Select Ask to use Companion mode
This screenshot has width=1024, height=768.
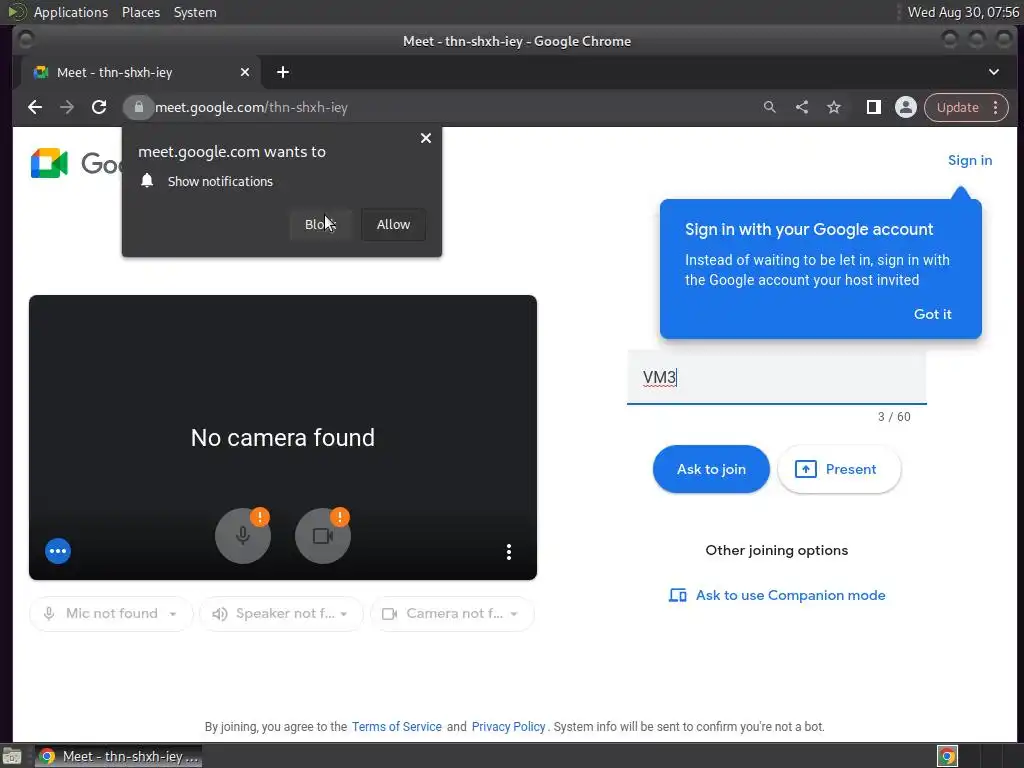pos(777,595)
